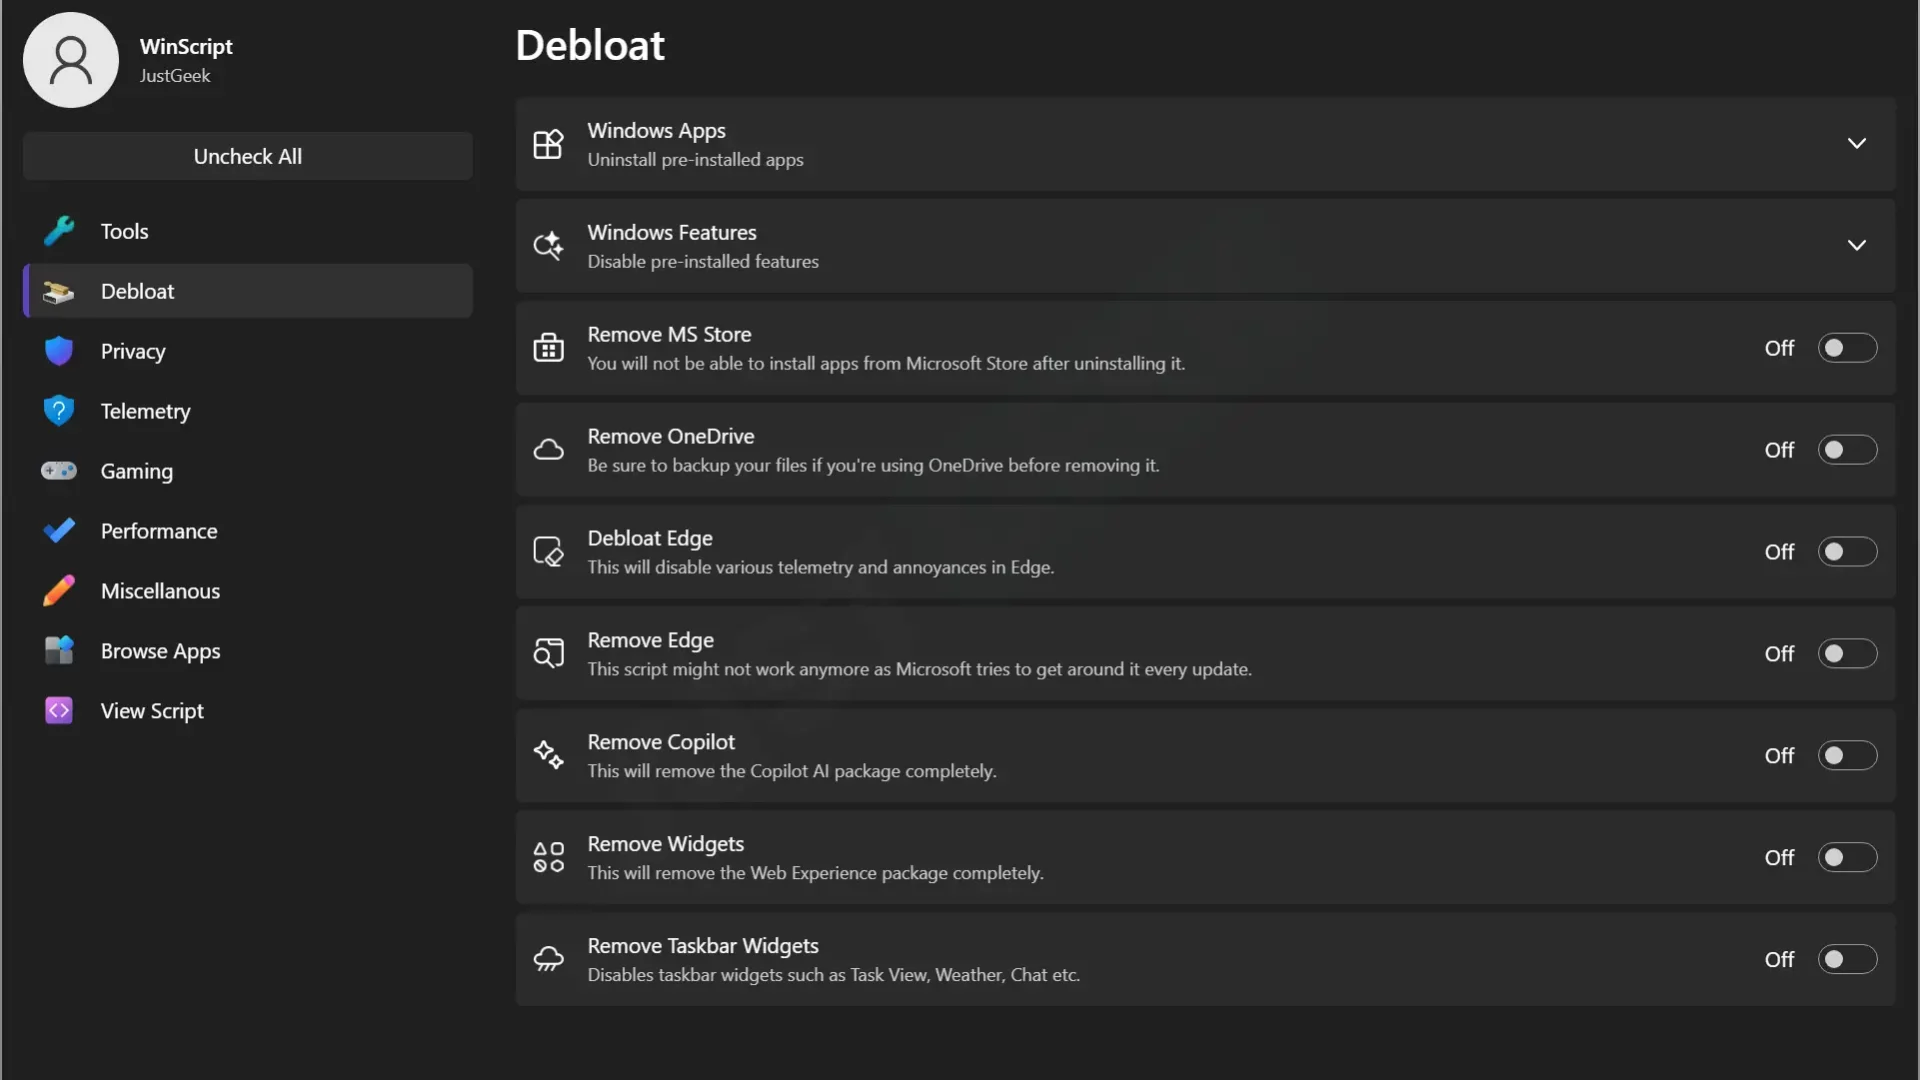The image size is (1920, 1080).
Task: Click the WinScript user avatar
Action: pos(71,60)
